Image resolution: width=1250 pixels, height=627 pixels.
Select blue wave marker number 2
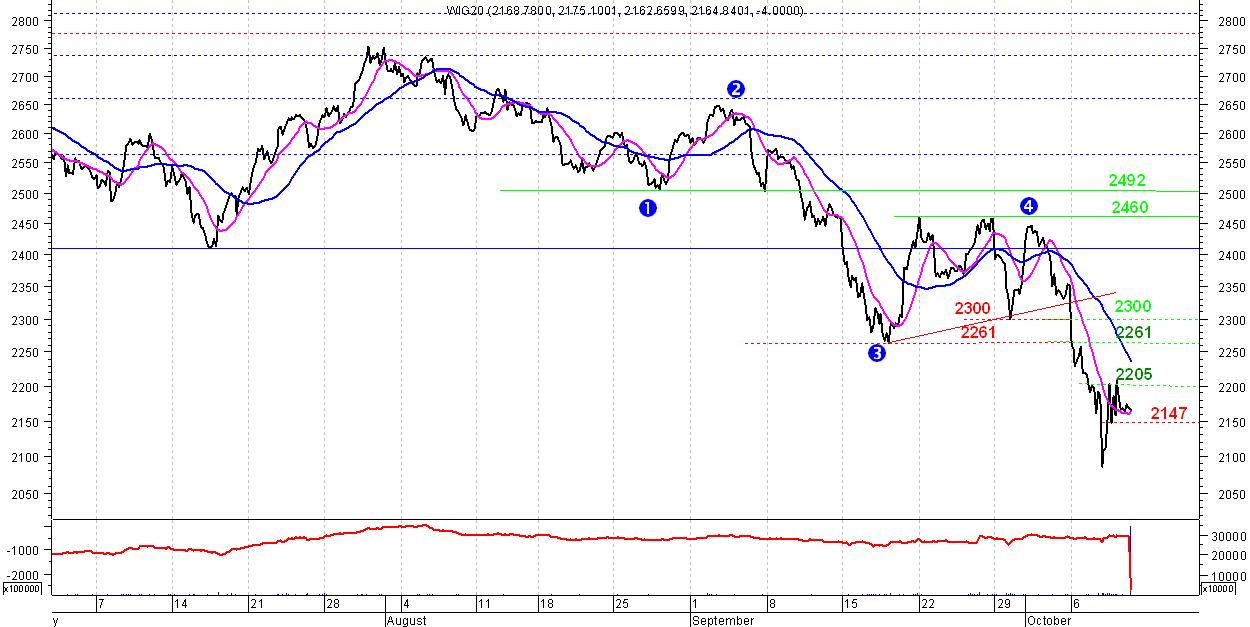click(x=736, y=88)
